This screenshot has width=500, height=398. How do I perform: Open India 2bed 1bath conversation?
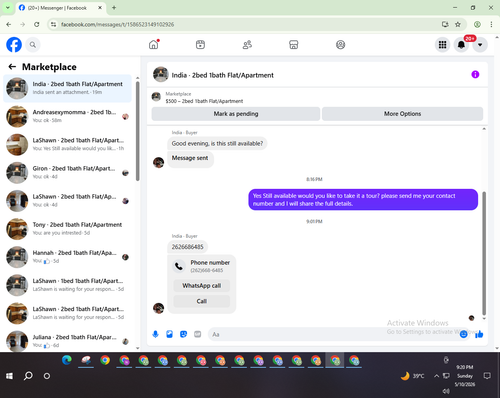[x=68, y=88]
